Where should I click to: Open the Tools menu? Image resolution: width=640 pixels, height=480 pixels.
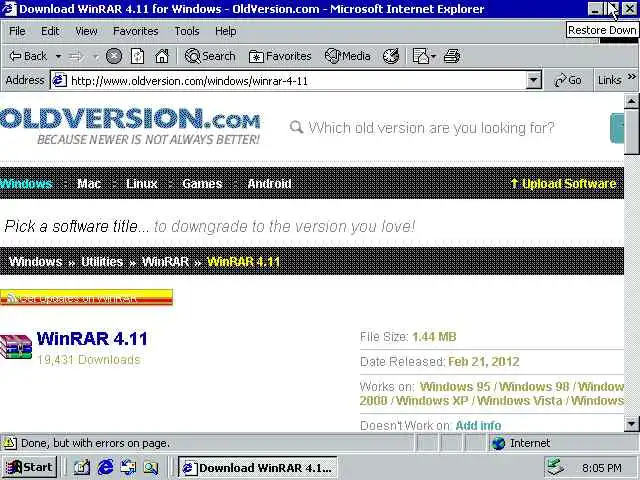point(187,31)
